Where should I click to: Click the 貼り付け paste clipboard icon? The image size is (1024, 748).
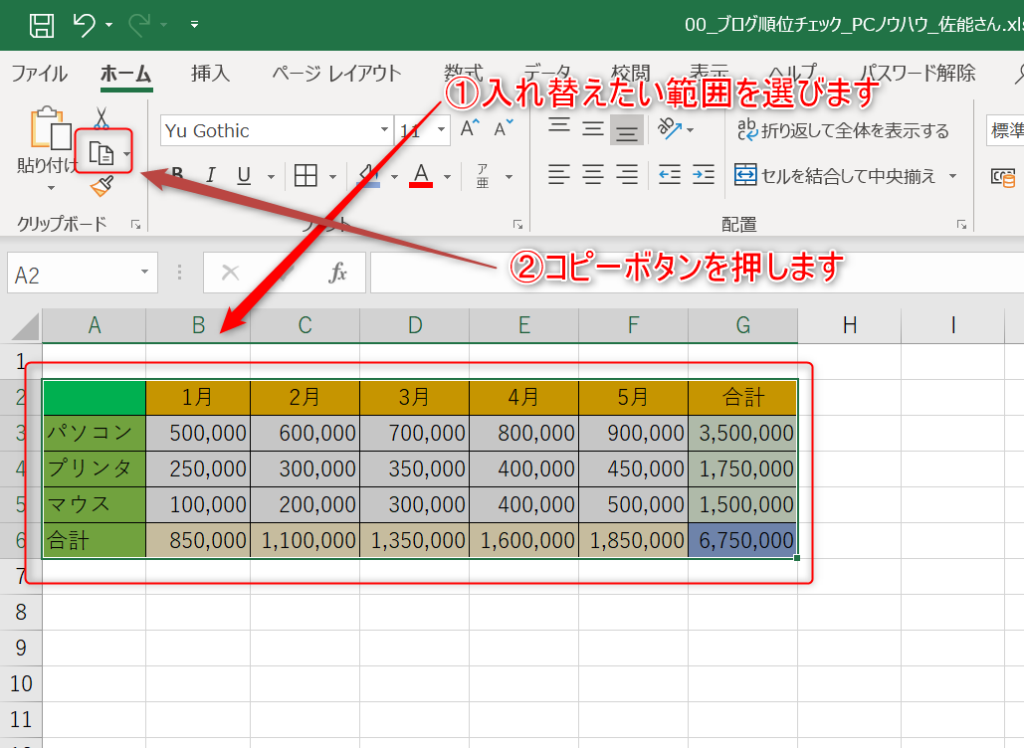(50, 128)
